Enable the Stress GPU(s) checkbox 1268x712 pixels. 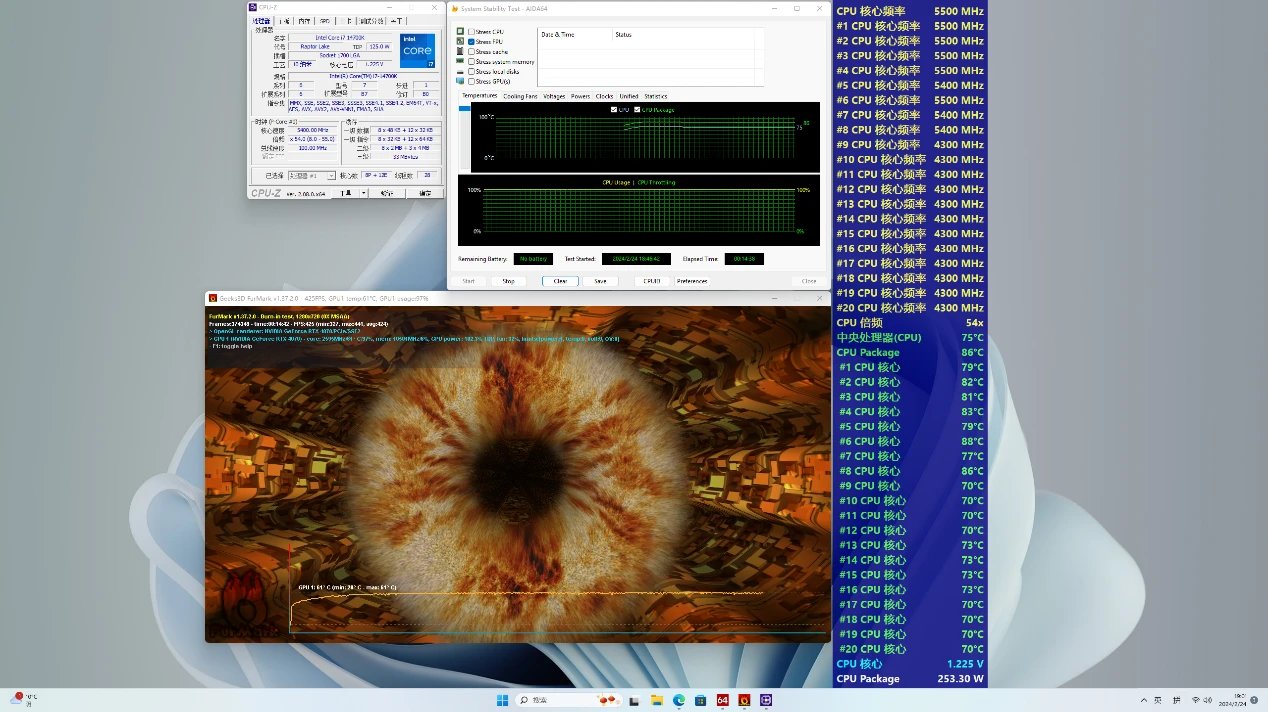471,81
